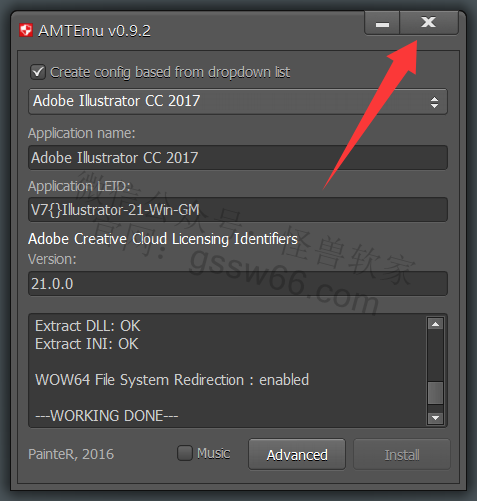Click the log scrollbar thumb
Viewport: 477px width, 501px height.
coord(435,393)
